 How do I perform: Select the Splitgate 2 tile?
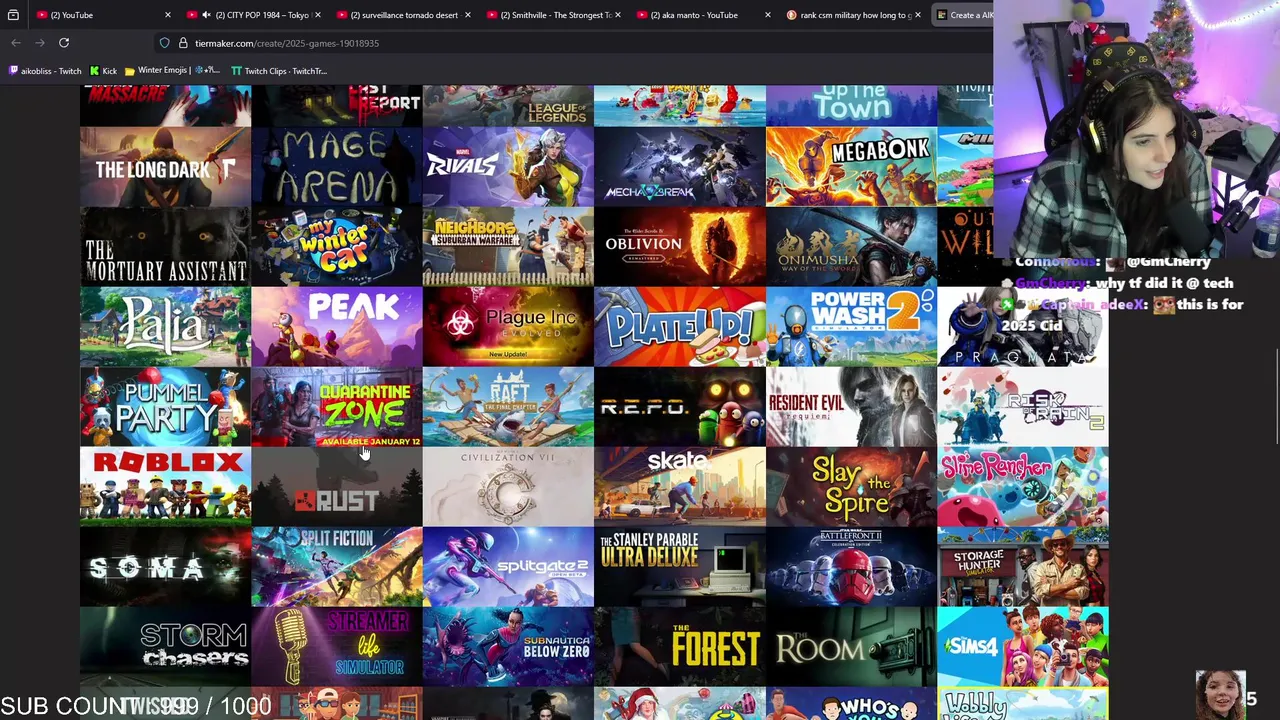508,567
